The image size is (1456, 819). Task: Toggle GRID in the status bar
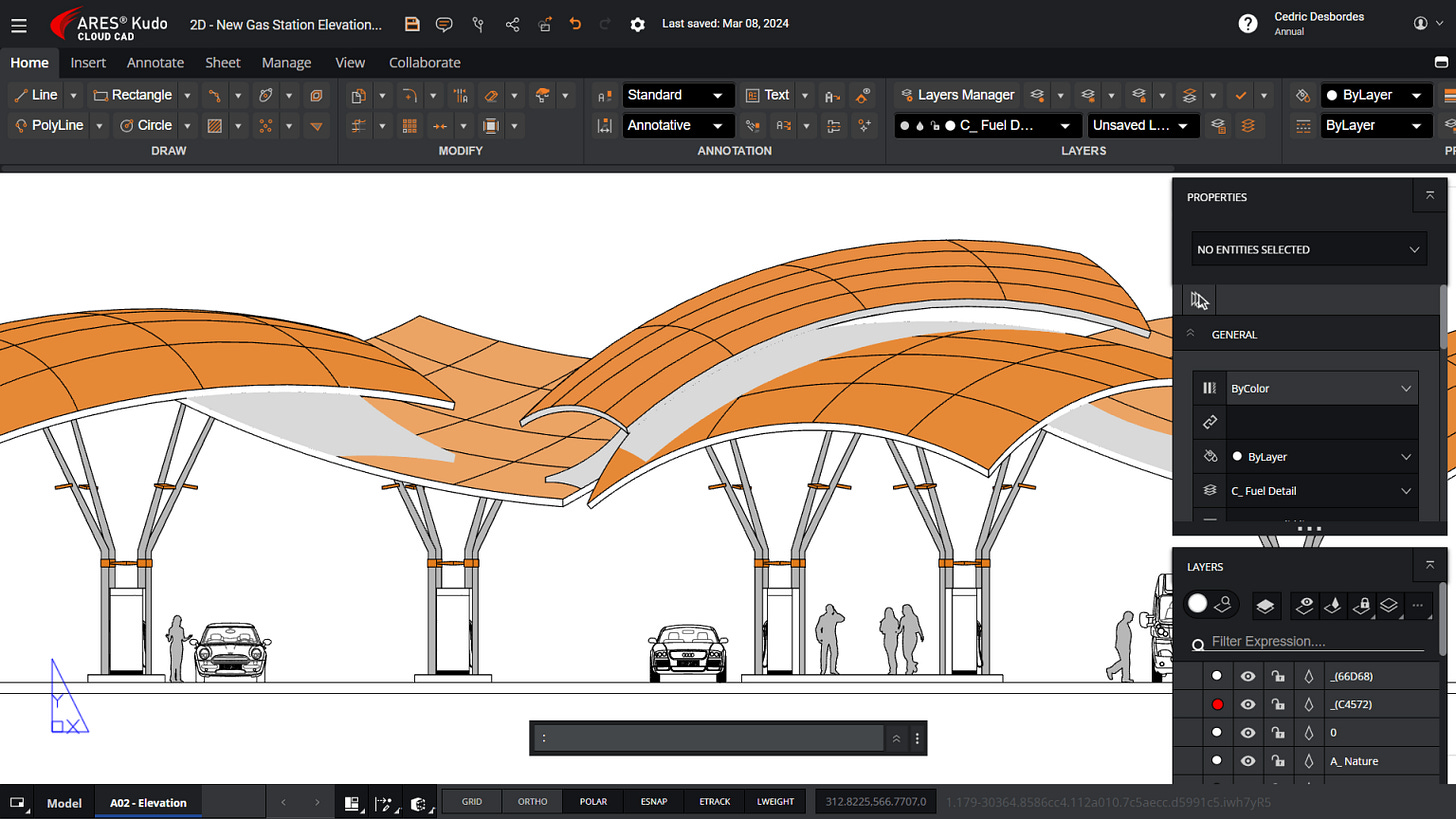(472, 802)
